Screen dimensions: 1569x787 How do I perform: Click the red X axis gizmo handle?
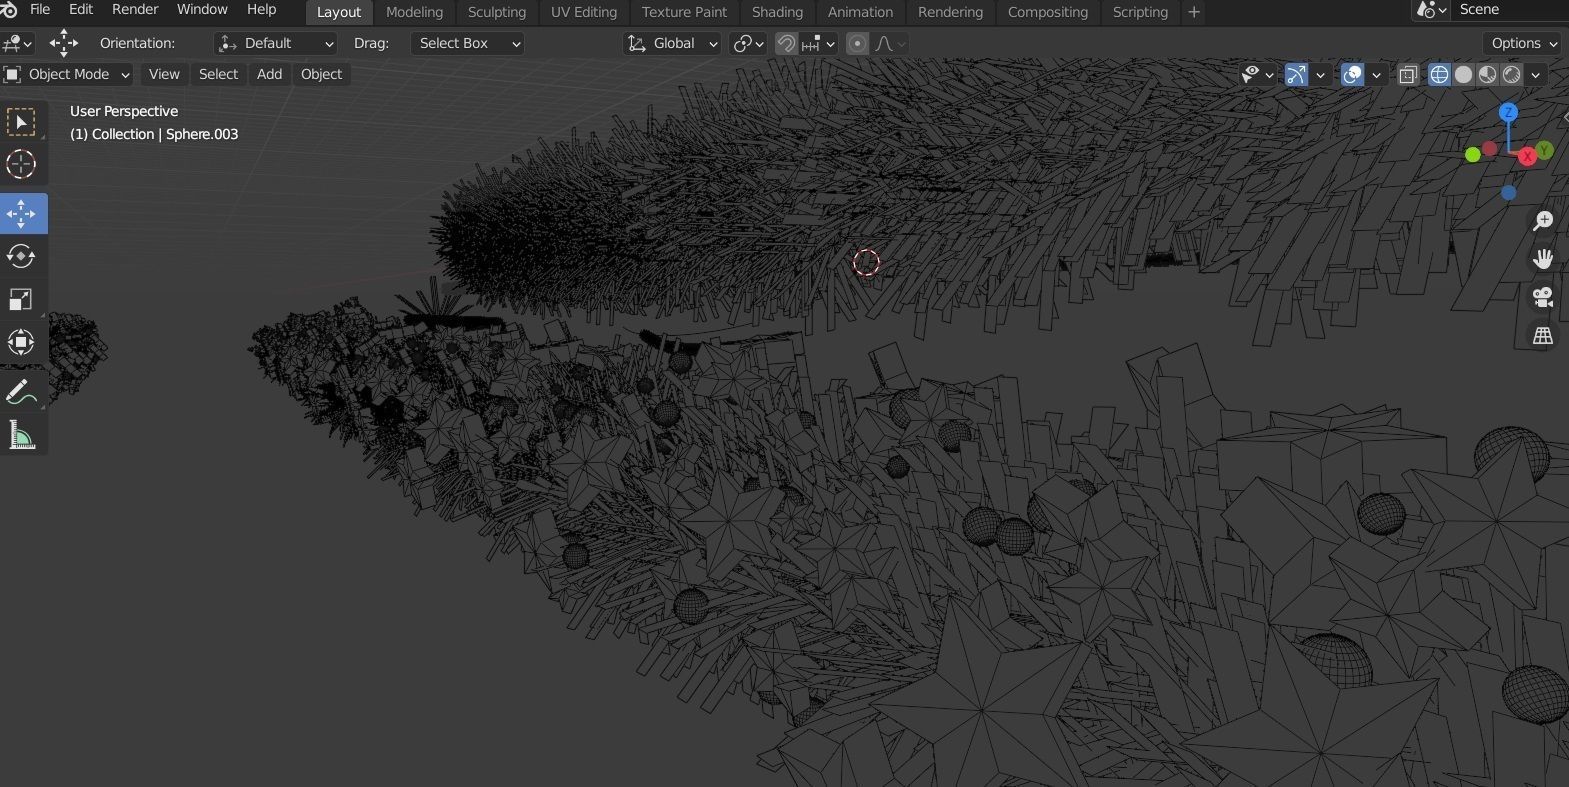pyautogui.click(x=1527, y=156)
